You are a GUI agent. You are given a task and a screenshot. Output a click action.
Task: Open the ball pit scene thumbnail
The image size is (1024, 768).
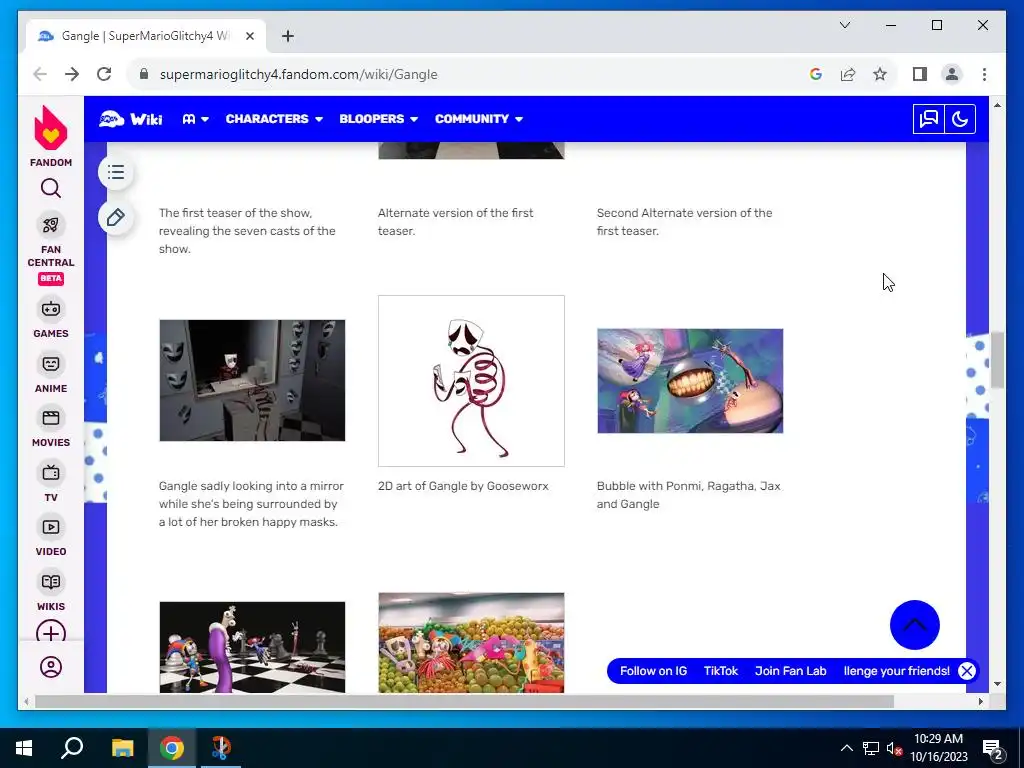click(x=471, y=643)
